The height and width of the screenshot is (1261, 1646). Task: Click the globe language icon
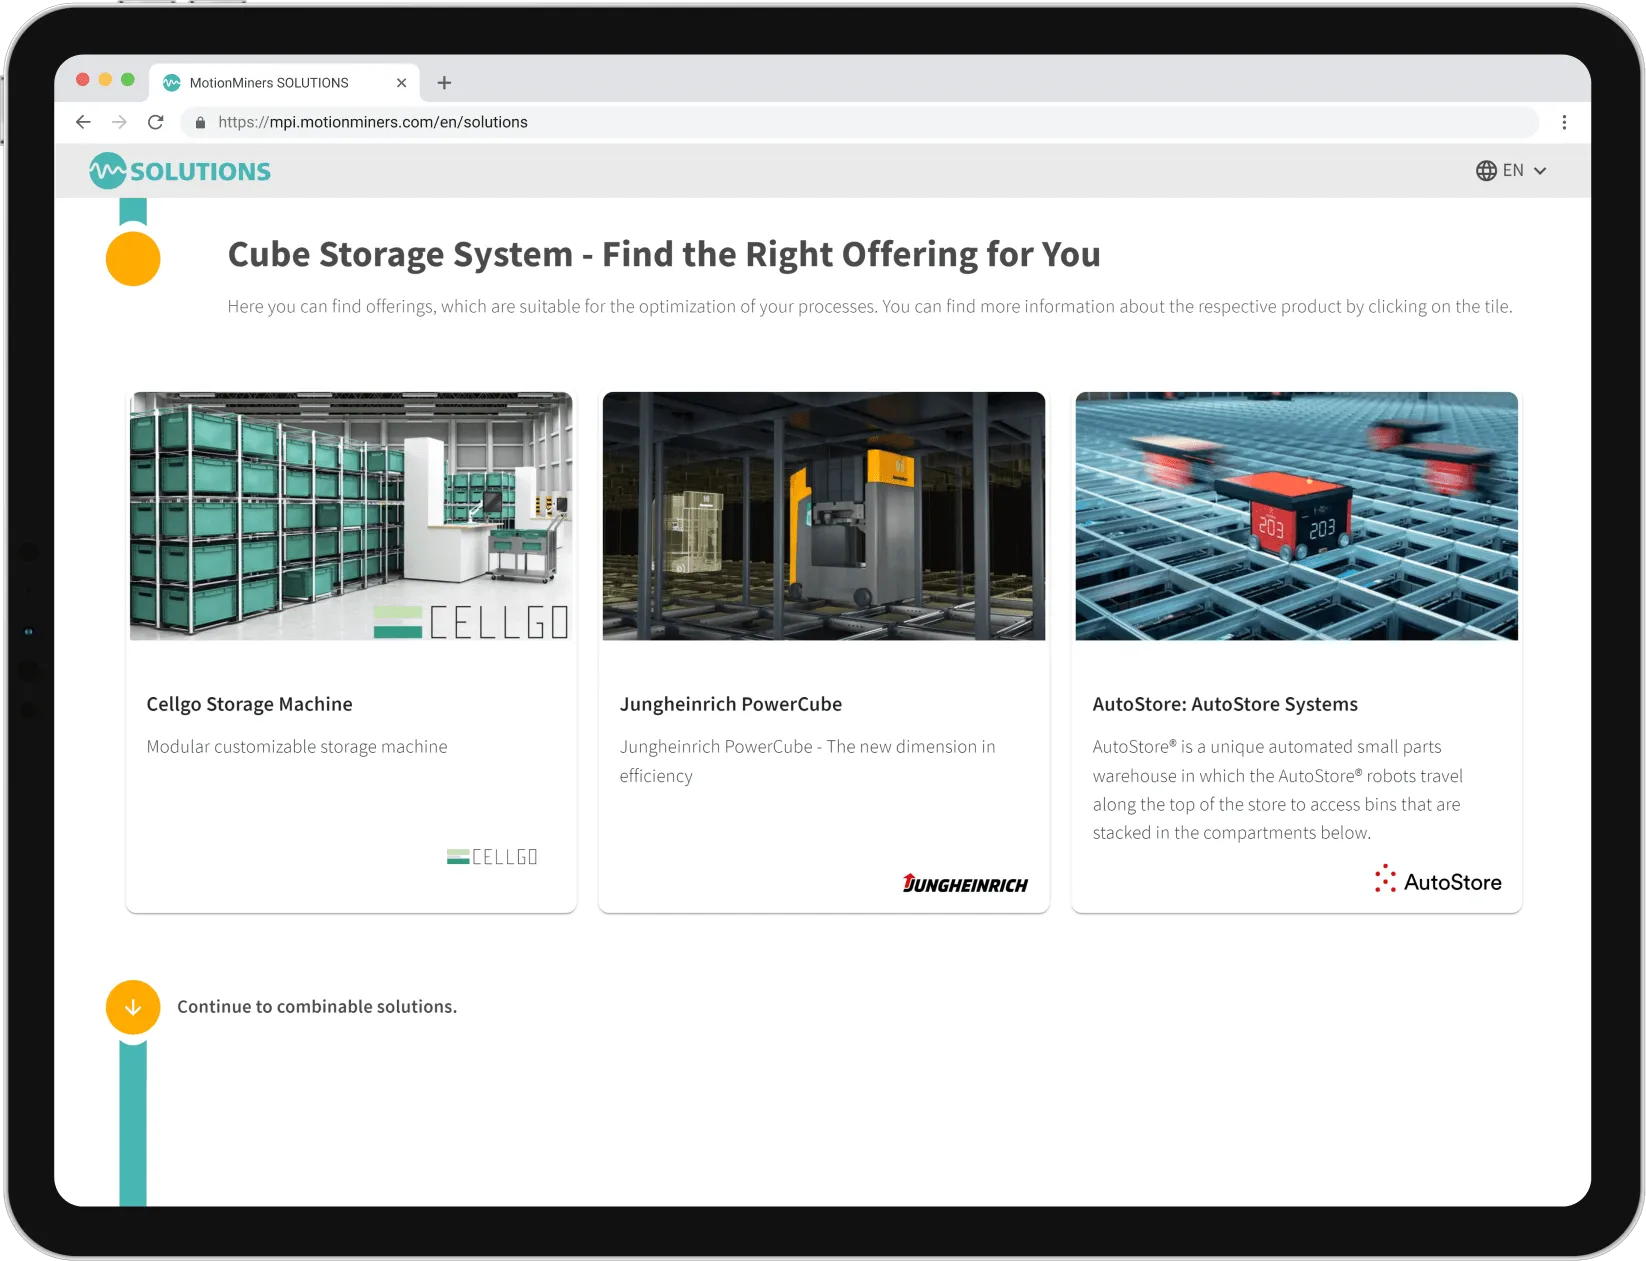(x=1485, y=170)
